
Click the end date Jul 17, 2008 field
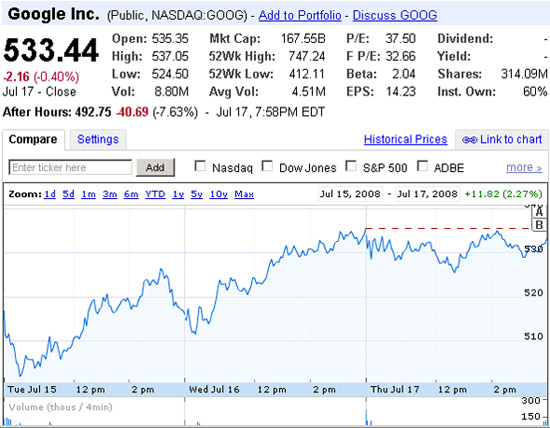427,194
